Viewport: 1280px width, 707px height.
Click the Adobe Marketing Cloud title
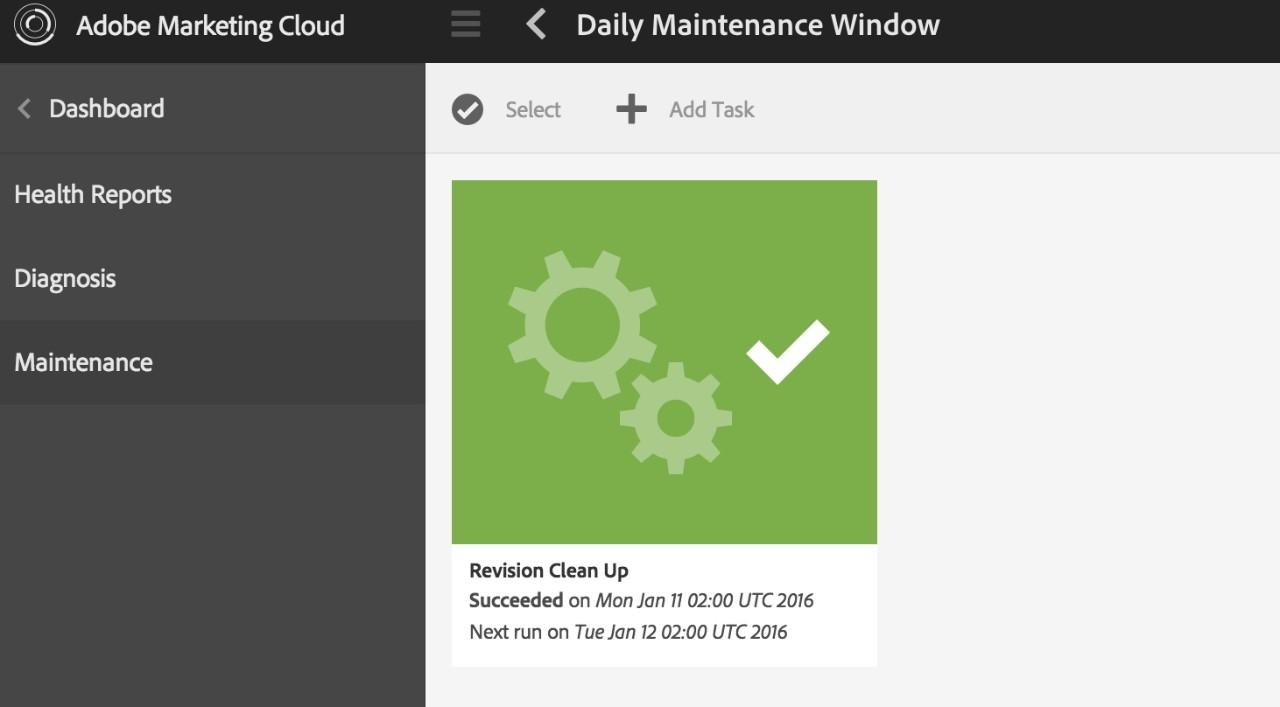pos(211,25)
